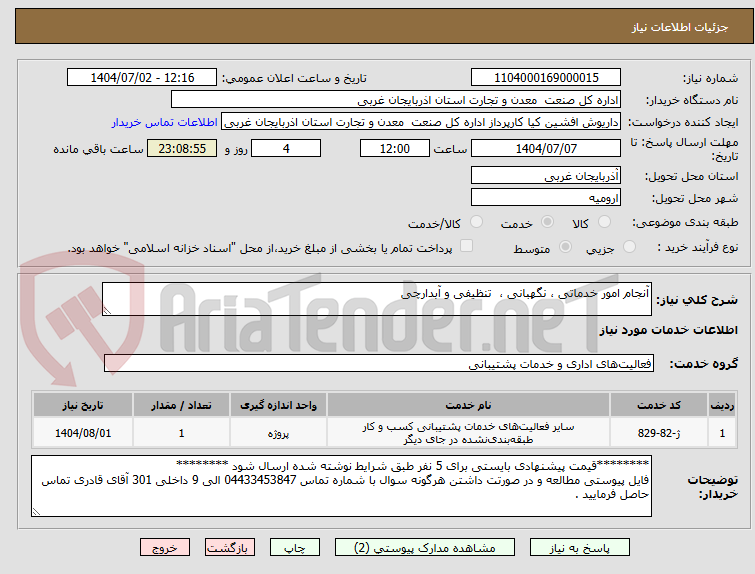Select the کالا/خدمت radio button
This screenshot has width=755, height=574.
[x=476, y=222]
